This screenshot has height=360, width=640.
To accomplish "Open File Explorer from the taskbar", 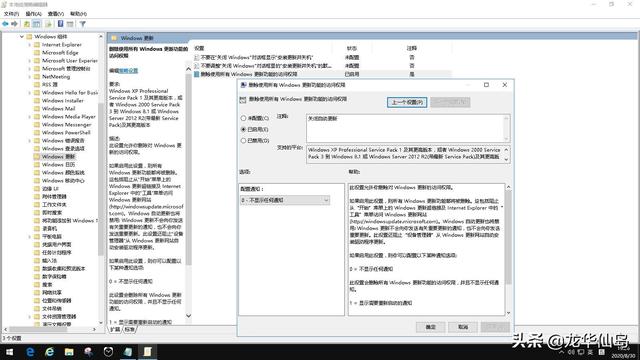I will tap(69, 351).
